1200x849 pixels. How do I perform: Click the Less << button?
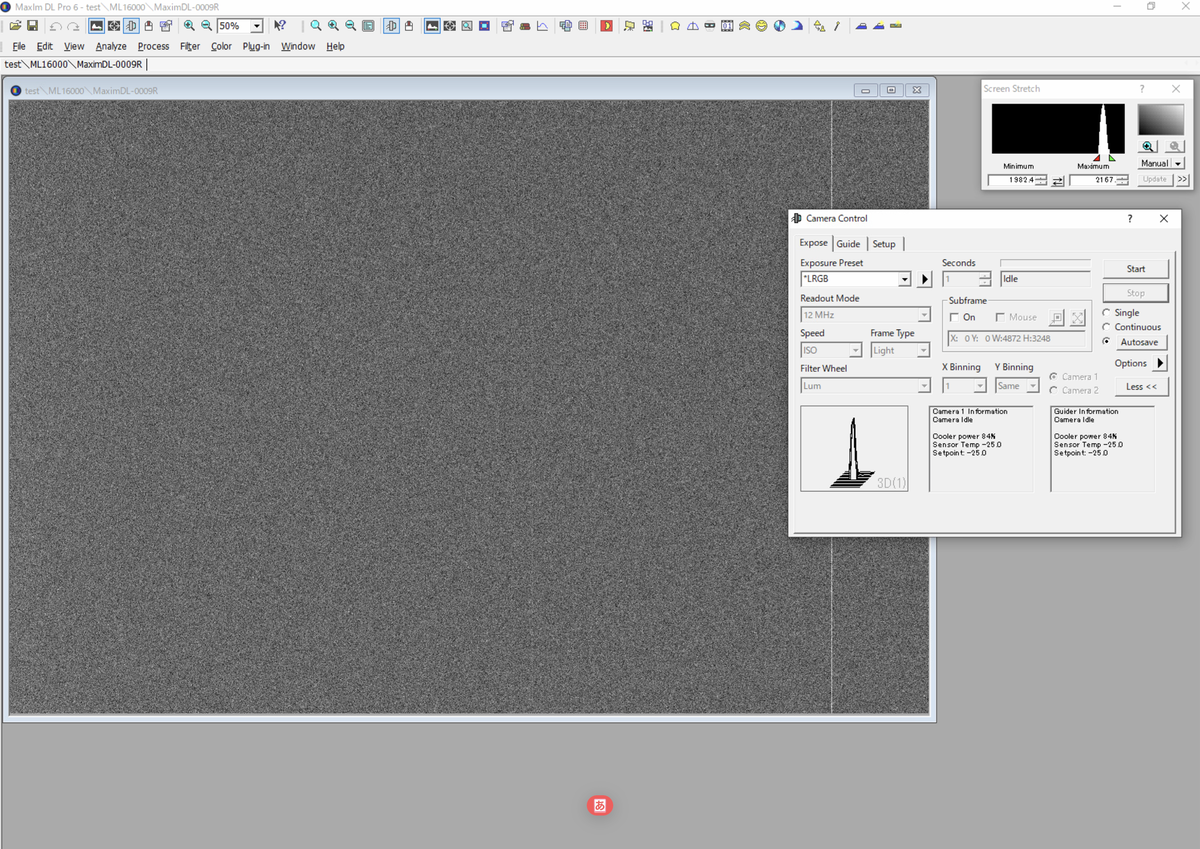(x=1141, y=387)
